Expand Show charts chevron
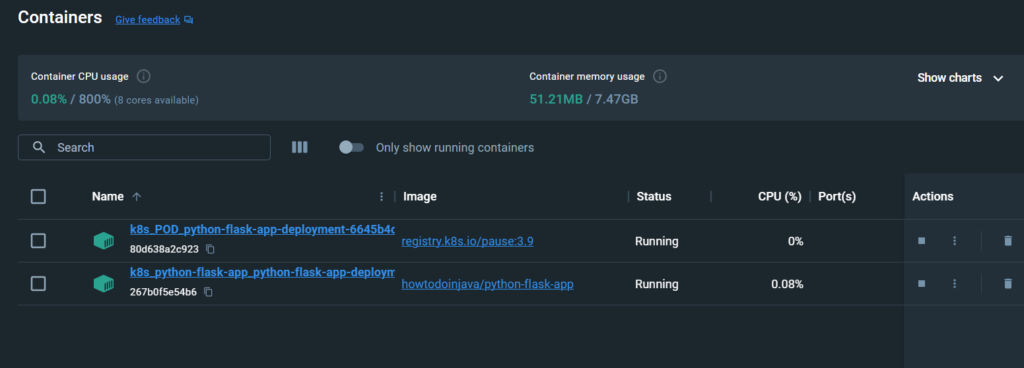Viewport: 1024px width, 368px height. (x=998, y=78)
